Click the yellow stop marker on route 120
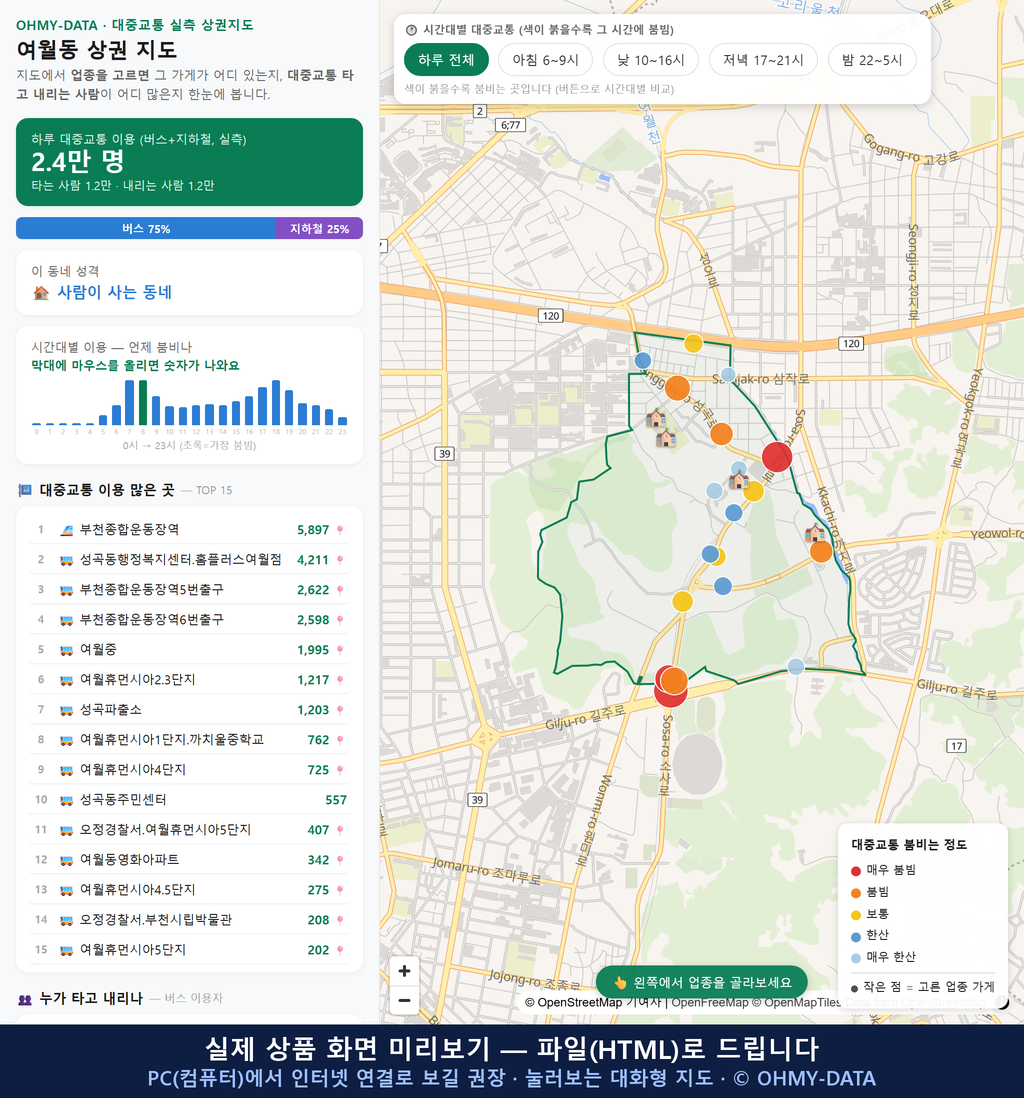 [693, 343]
